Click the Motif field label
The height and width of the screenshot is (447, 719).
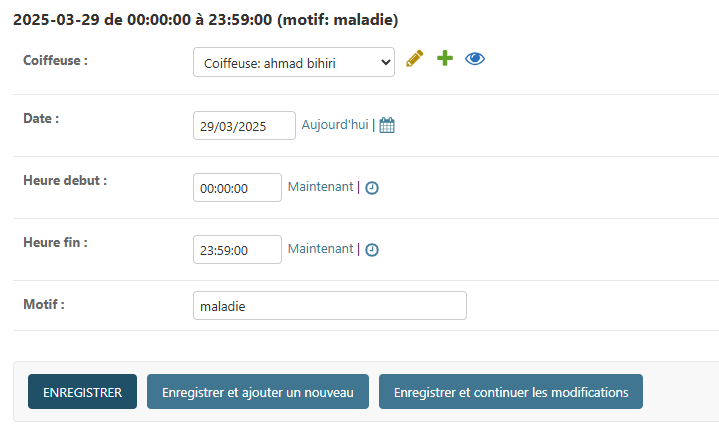[x=44, y=304]
